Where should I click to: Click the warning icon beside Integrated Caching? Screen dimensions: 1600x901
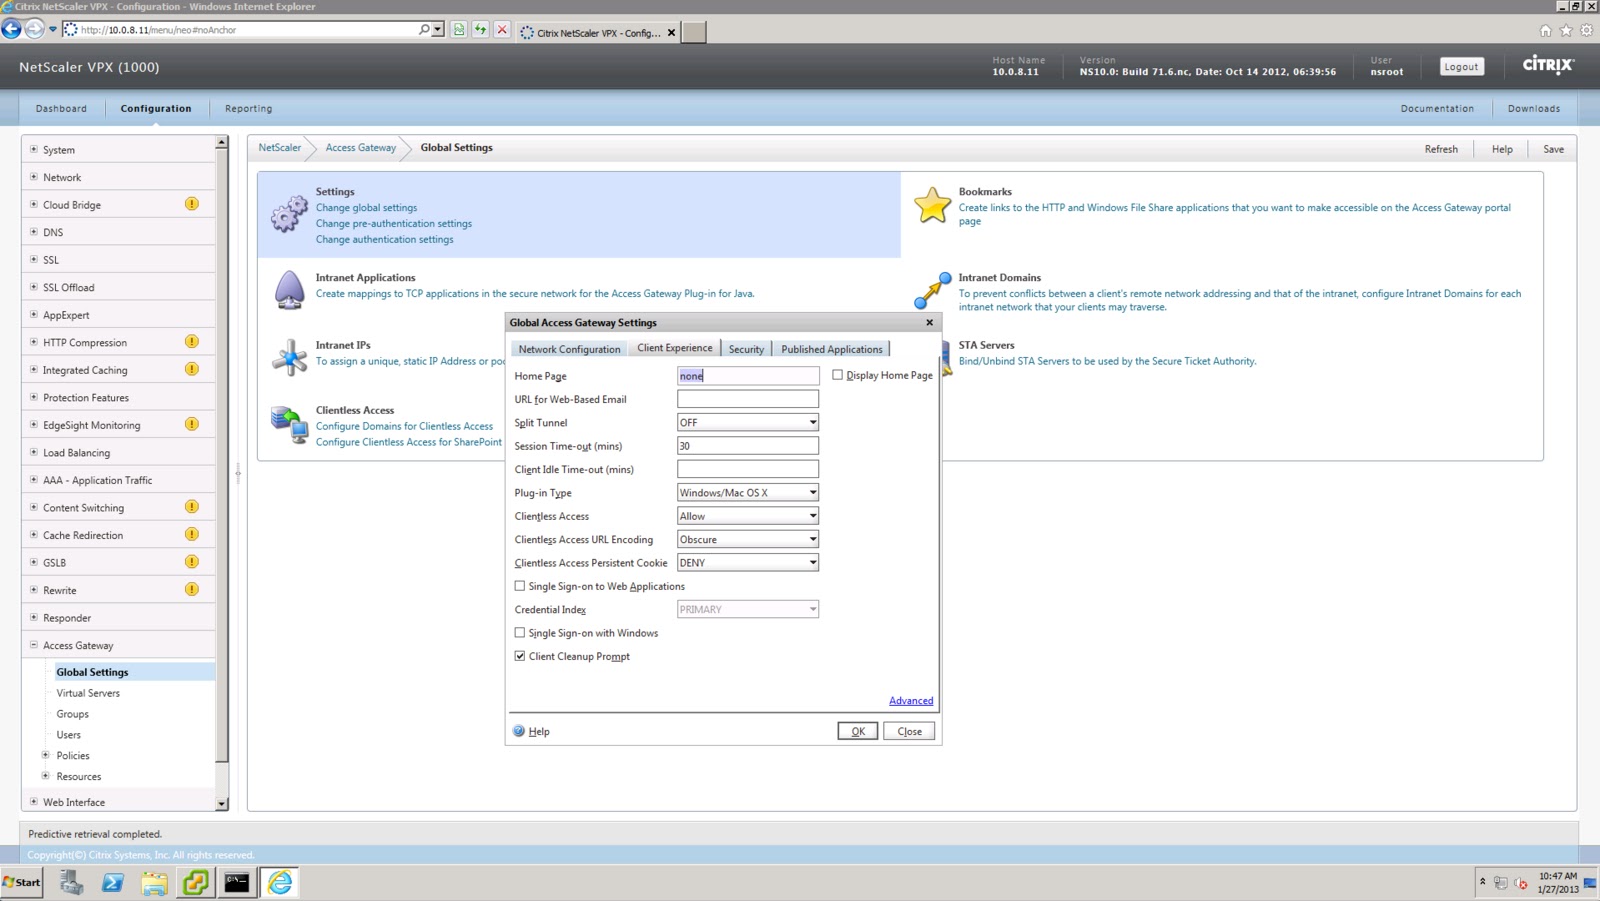(192, 369)
